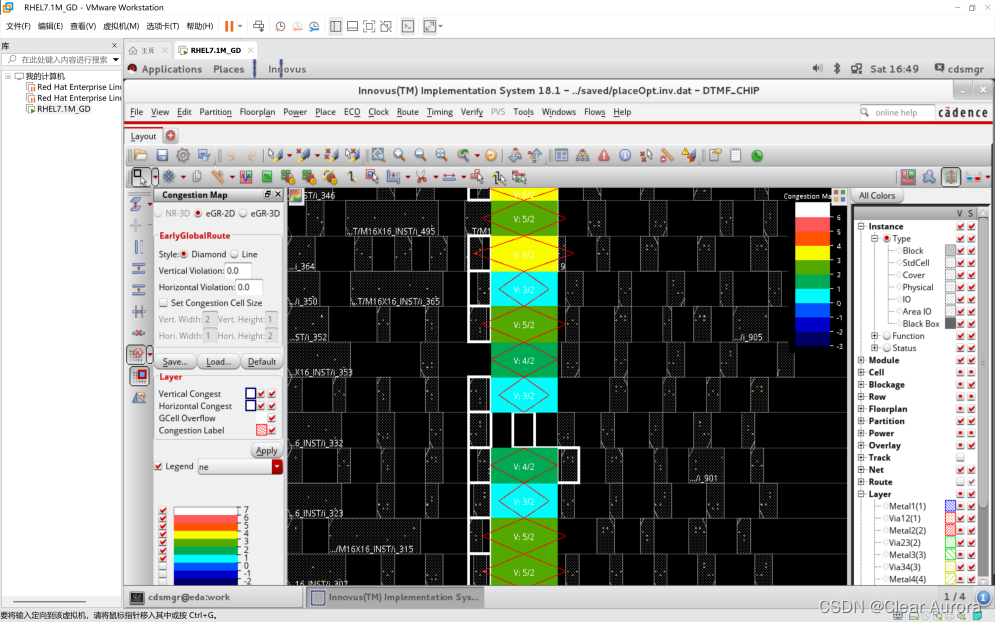This screenshot has height=623, width=996.
Task: Expand the Module tree node
Action: tap(861, 360)
